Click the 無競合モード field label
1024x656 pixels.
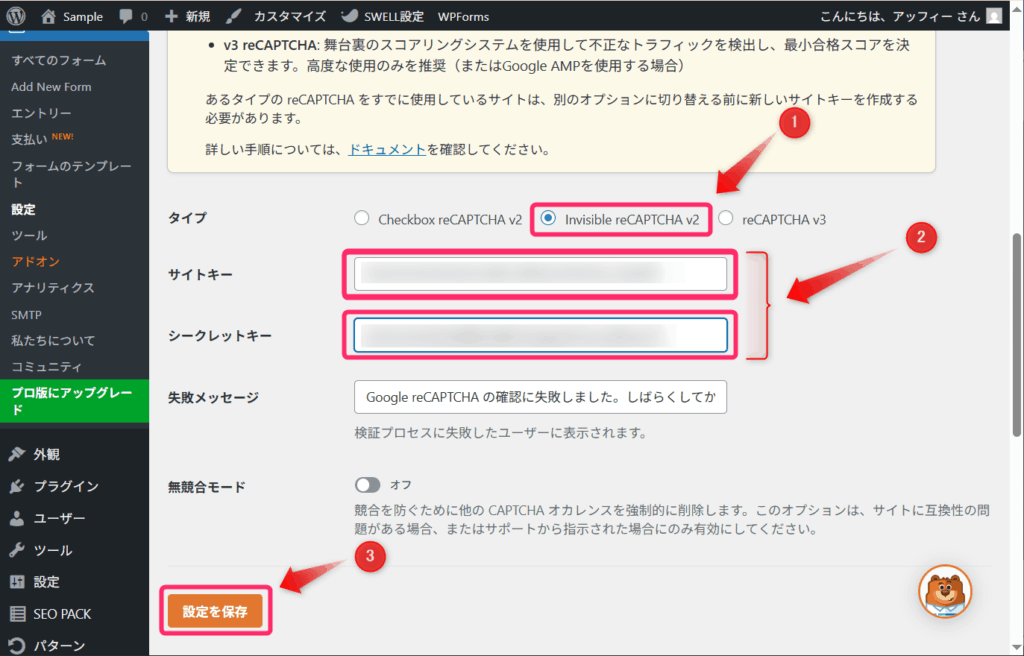(206, 487)
